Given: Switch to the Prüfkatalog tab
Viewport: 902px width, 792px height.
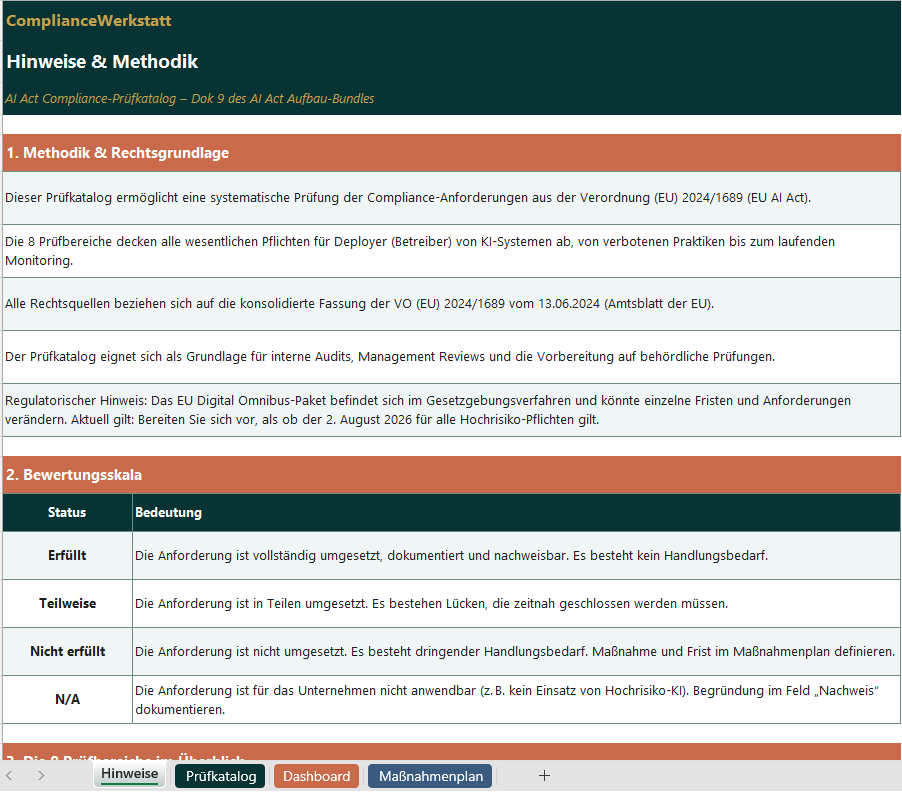Looking at the screenshot, I should (x=219, y=775).
